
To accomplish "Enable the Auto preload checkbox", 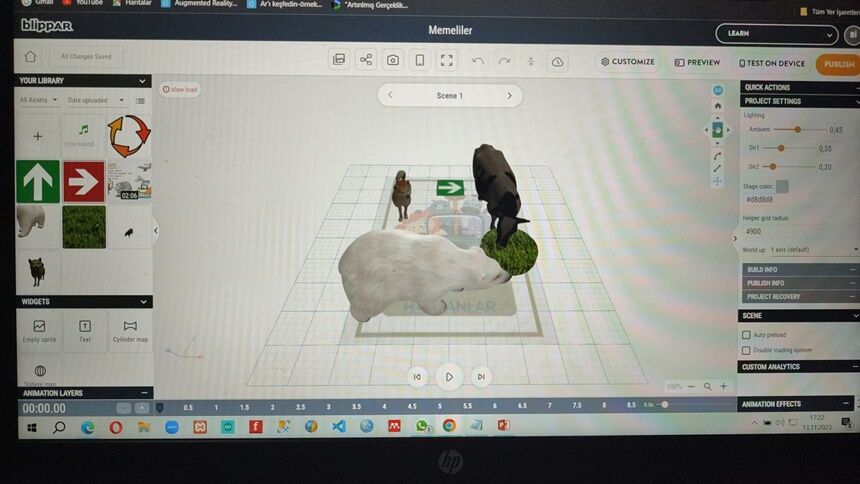I will [x=746, y=335].
